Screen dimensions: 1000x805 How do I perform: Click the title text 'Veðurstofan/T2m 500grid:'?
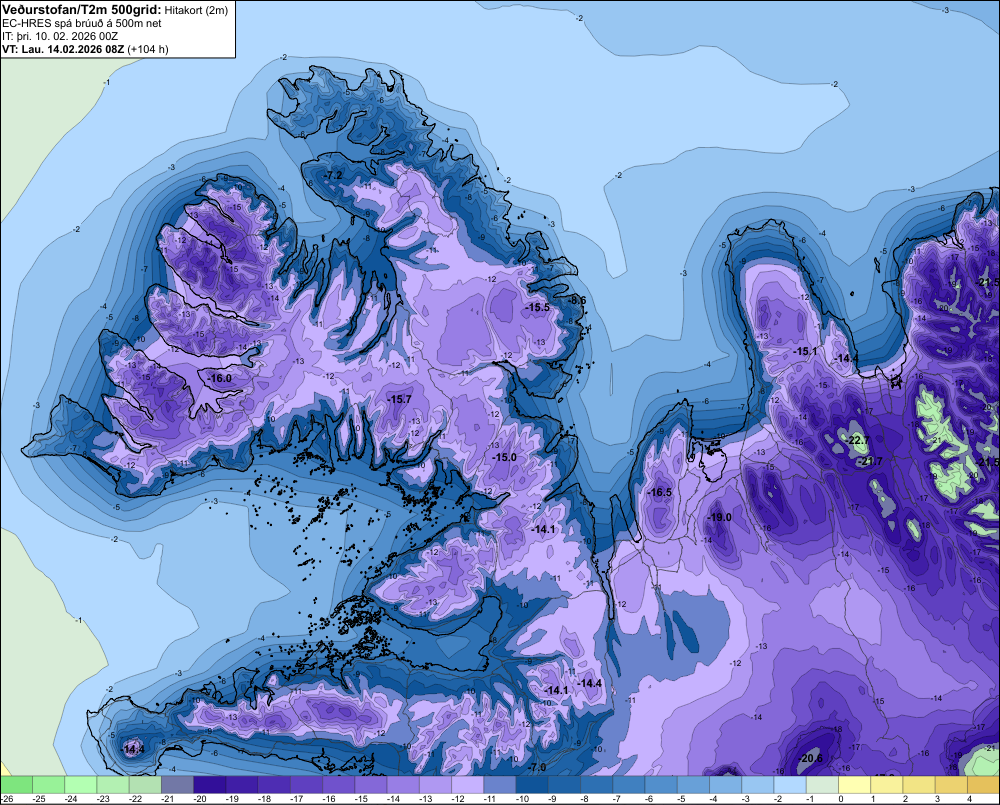point(82,9)
